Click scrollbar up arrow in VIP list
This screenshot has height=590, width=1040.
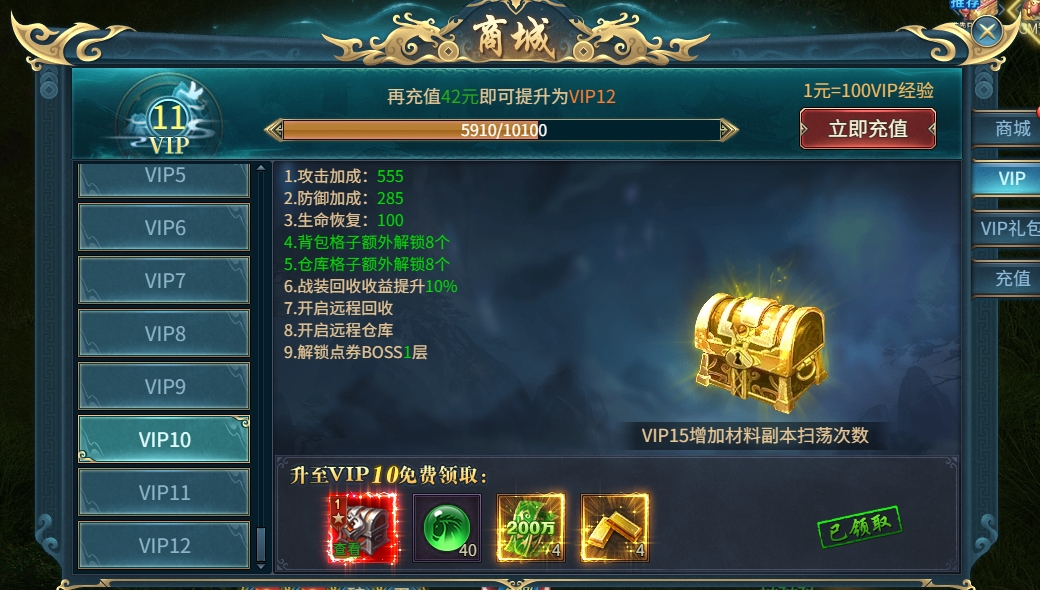coord(261,168)
